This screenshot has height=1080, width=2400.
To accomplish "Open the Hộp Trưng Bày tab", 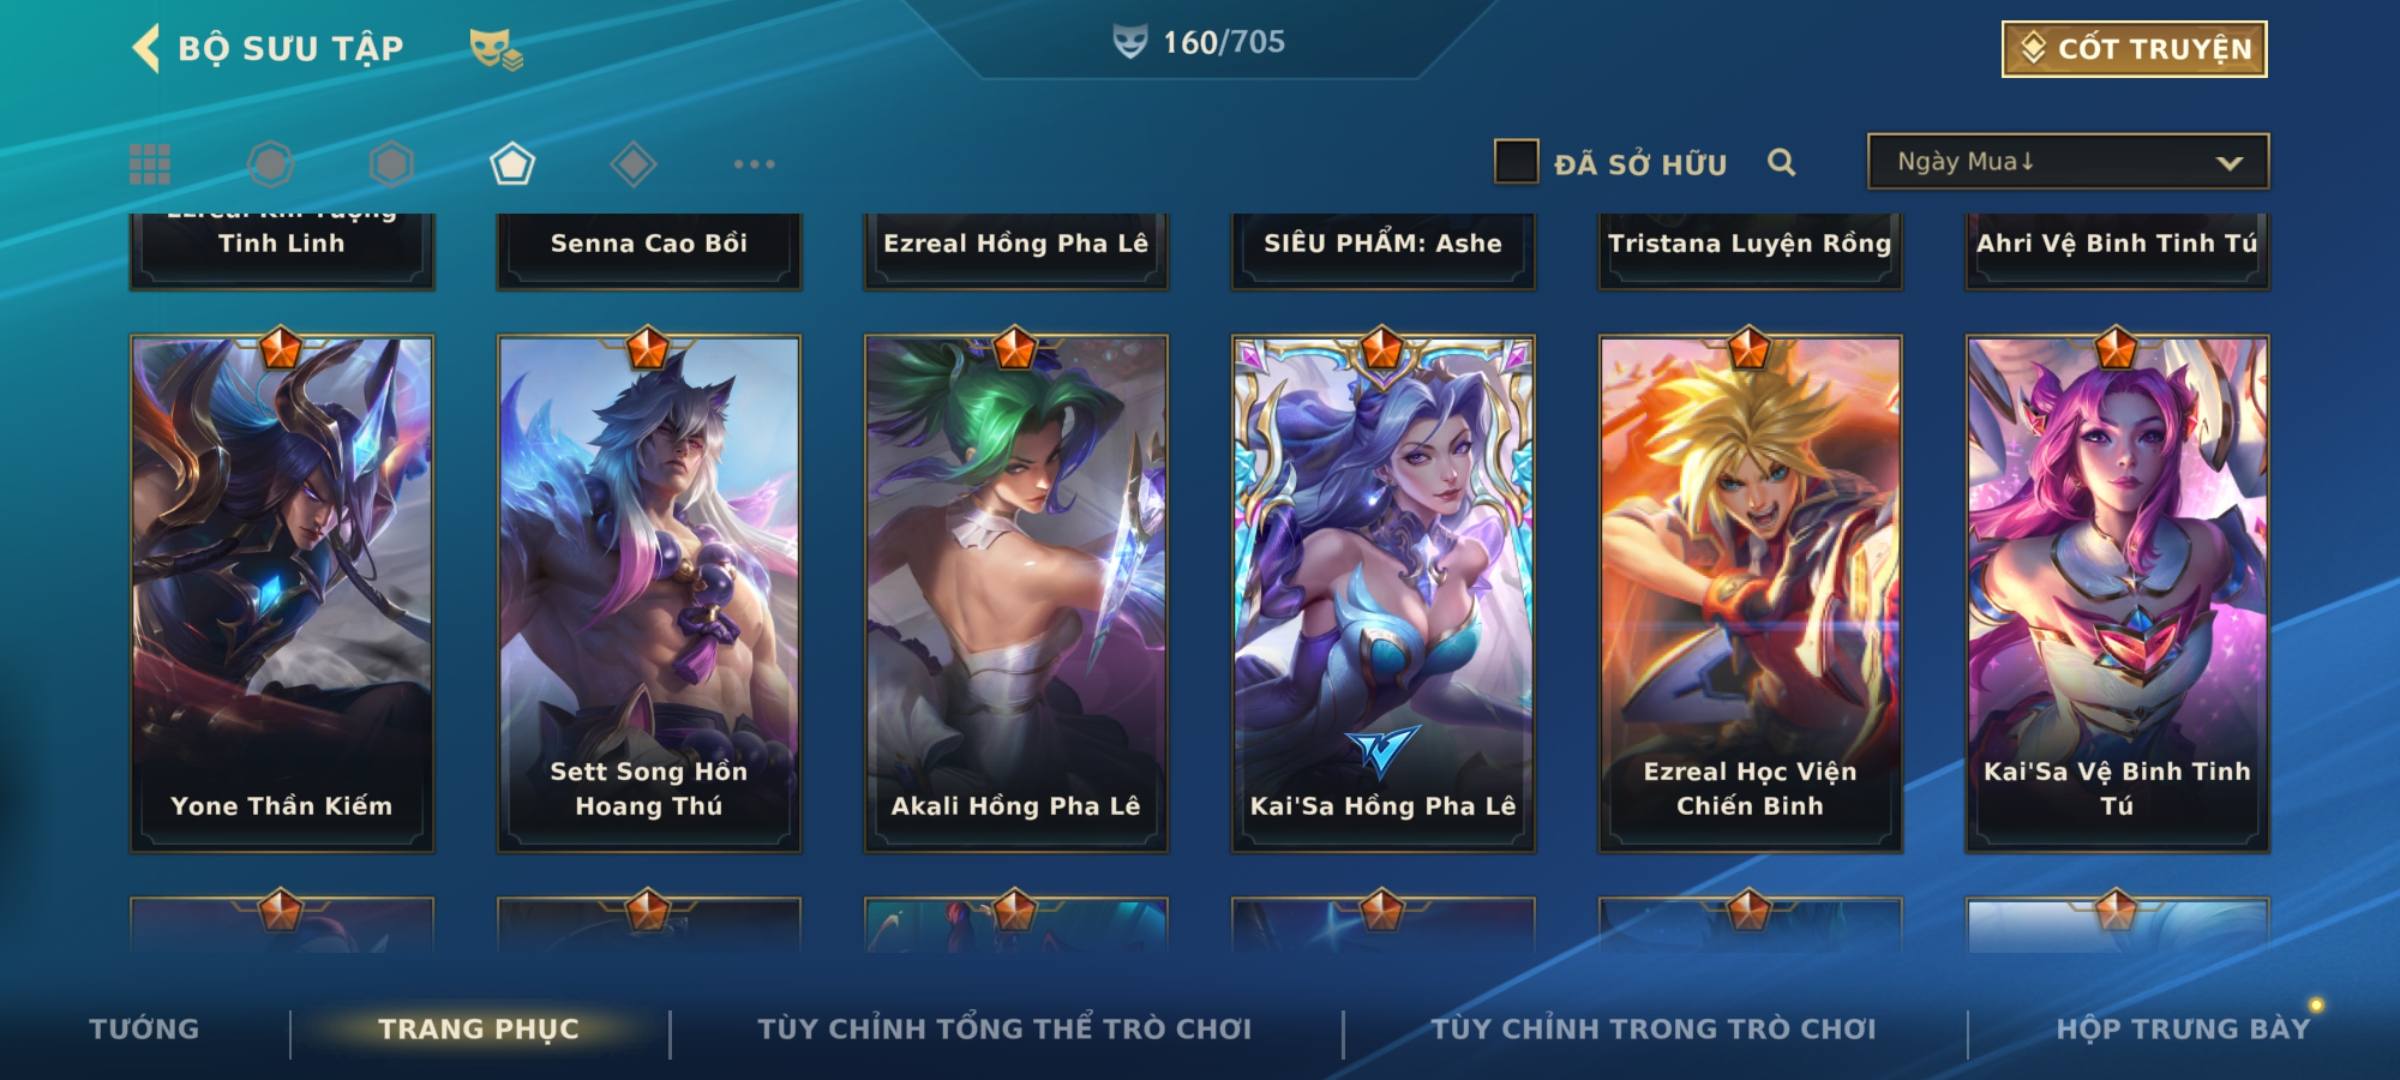I will pos(2183,1029).
